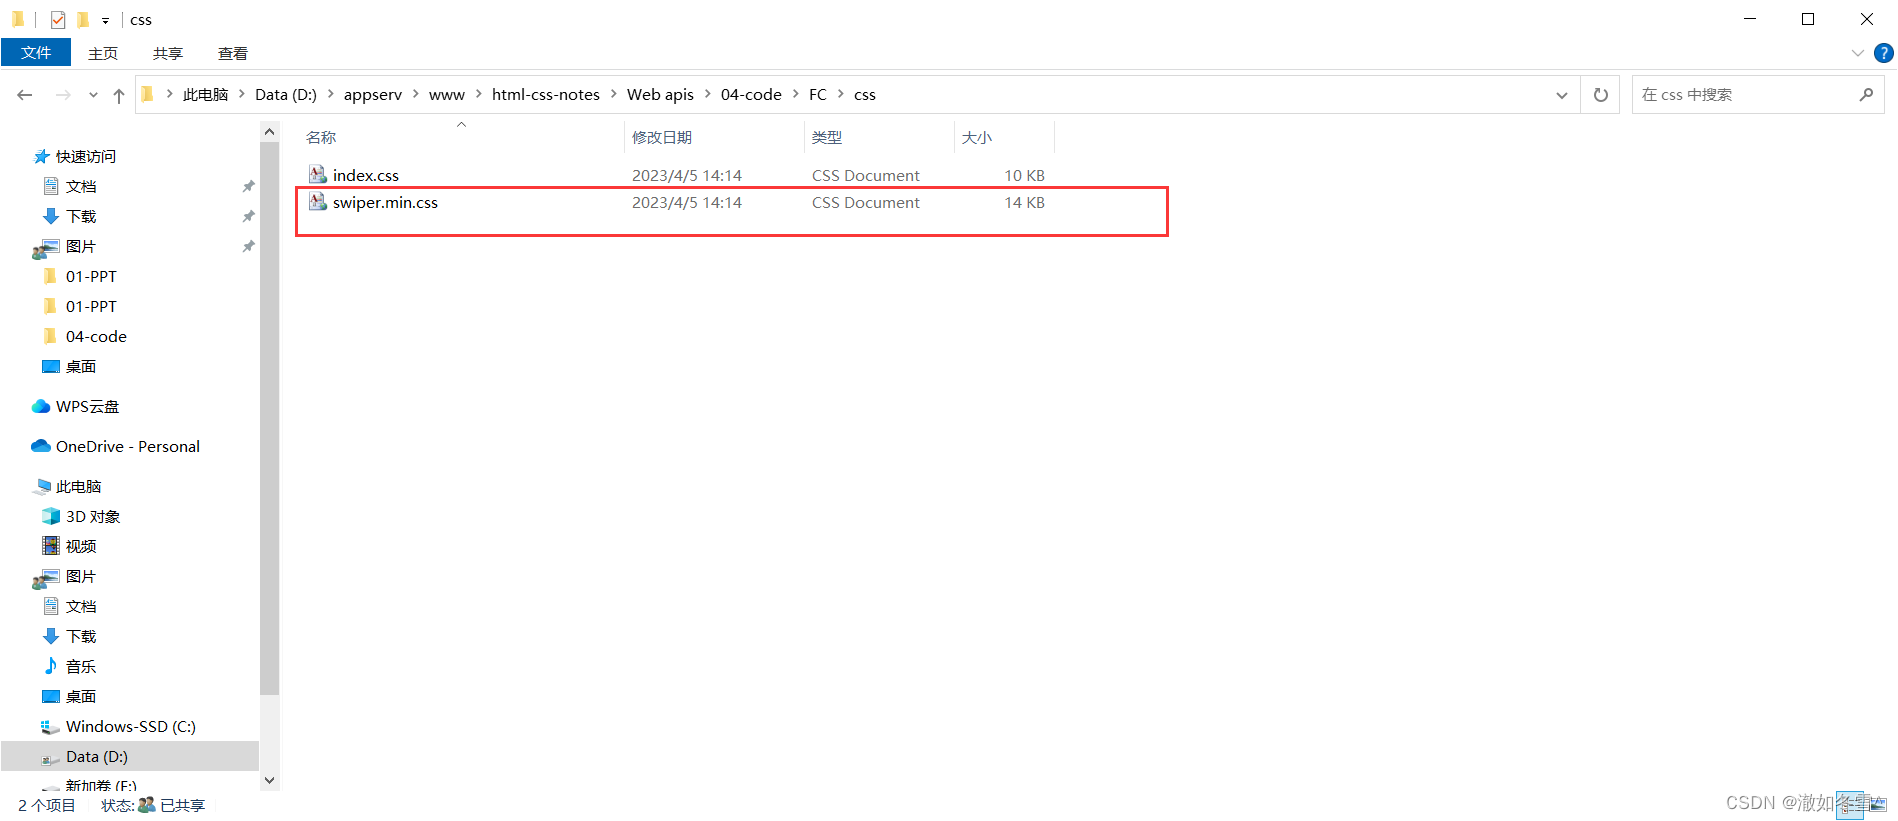The height and width of the screenshot is (821, 1898).
Task: Open 文档 under 此电脑
Action: (81, 606)
